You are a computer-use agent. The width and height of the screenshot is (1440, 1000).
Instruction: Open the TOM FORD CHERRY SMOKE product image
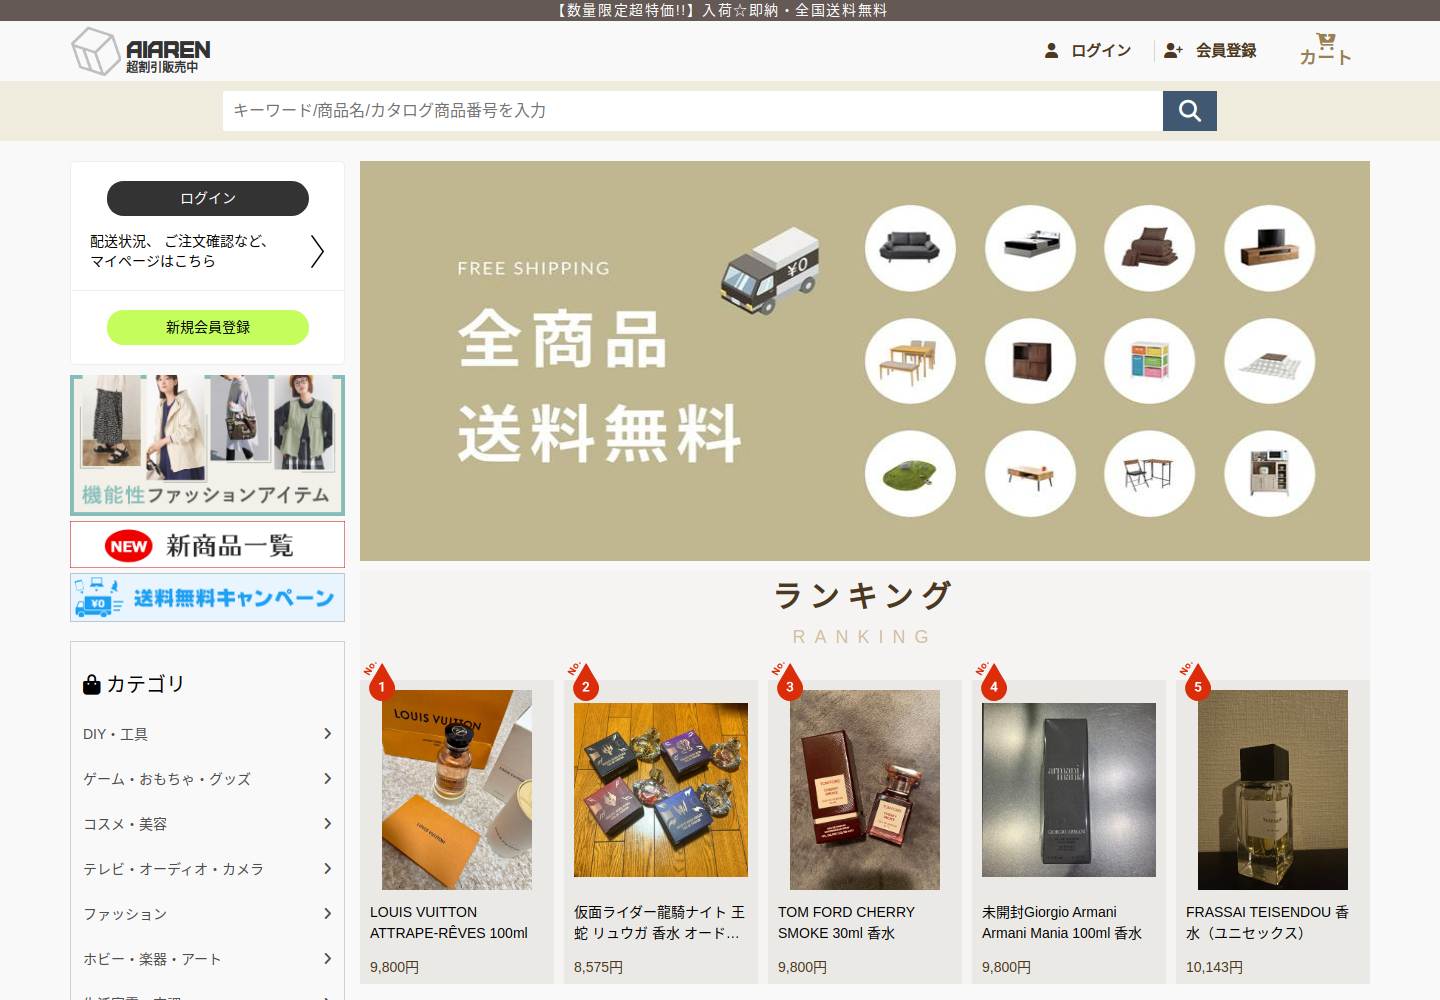[x=865, y=790]
